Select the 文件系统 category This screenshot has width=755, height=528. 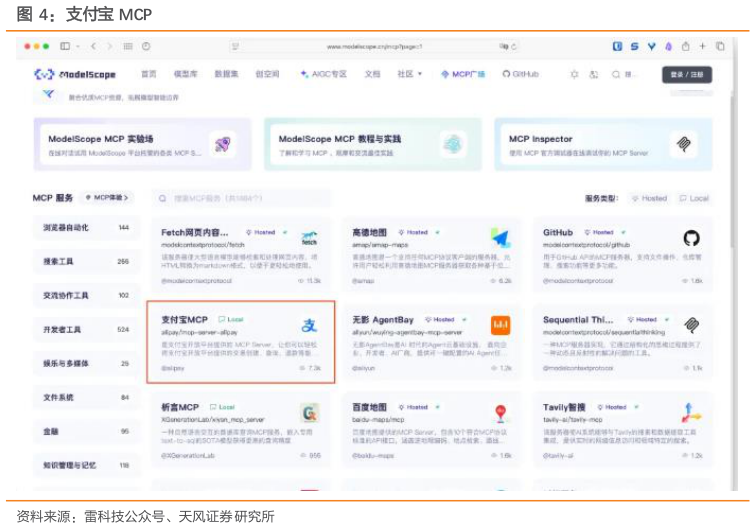[x=87, y=398]
